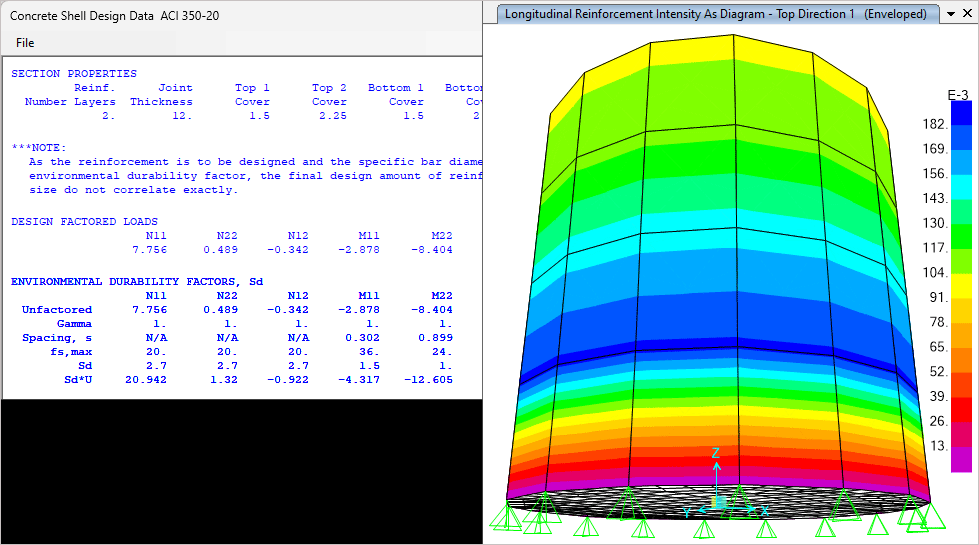Click the SECTION PROPERTIES heading
Viewport: 979px width, 545px height.
74,73
